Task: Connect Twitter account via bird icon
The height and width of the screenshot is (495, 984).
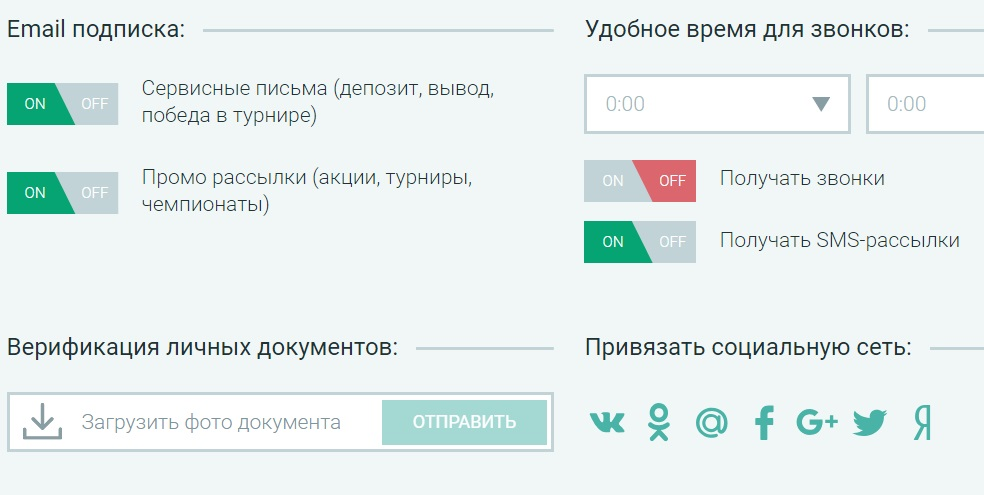Action: tap(870, 423)
